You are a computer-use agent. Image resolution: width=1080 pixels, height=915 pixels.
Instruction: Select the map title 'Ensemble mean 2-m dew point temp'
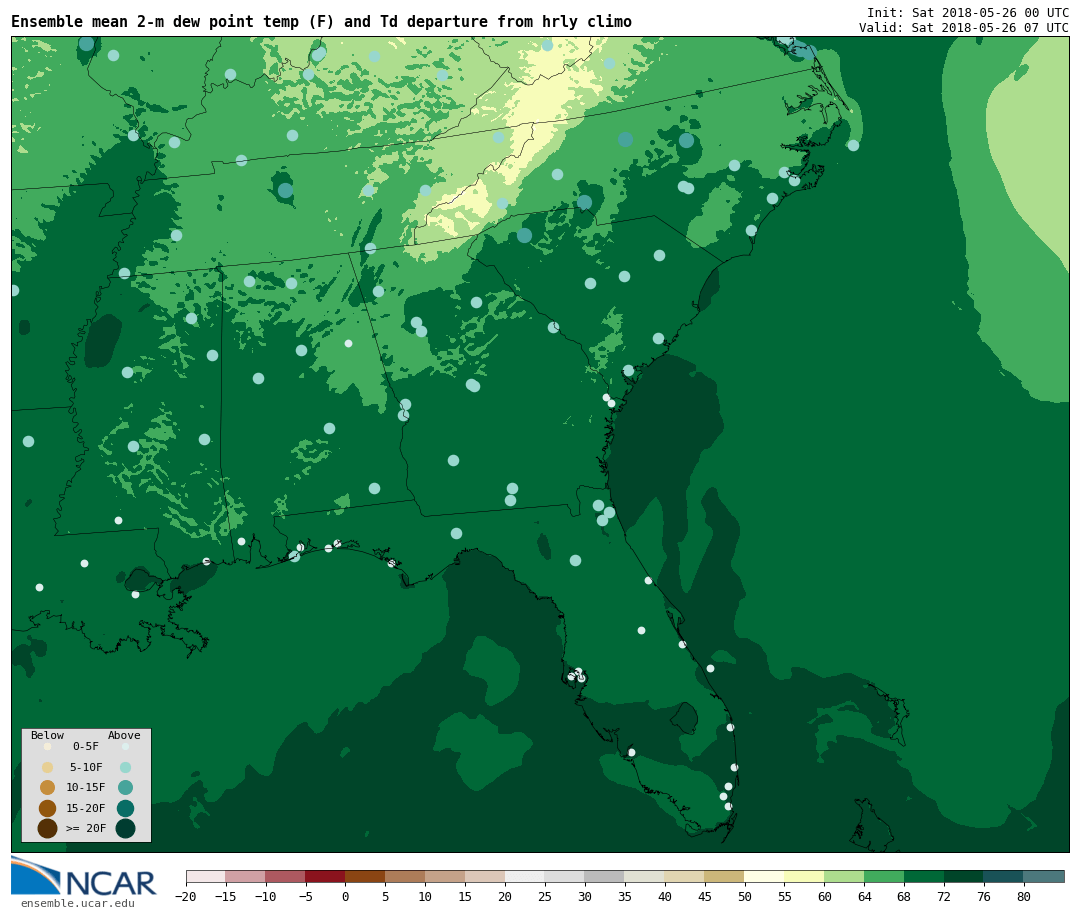pos(155,22)
